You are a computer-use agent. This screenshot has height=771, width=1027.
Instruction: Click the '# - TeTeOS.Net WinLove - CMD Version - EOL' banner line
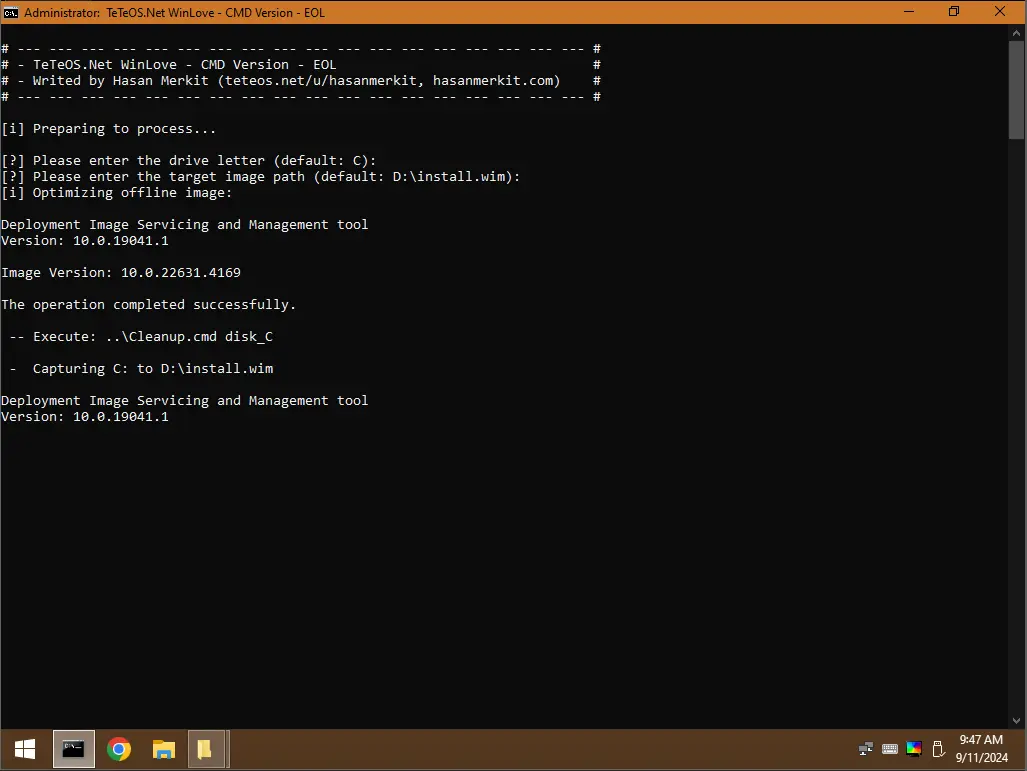tap(301, 65)
